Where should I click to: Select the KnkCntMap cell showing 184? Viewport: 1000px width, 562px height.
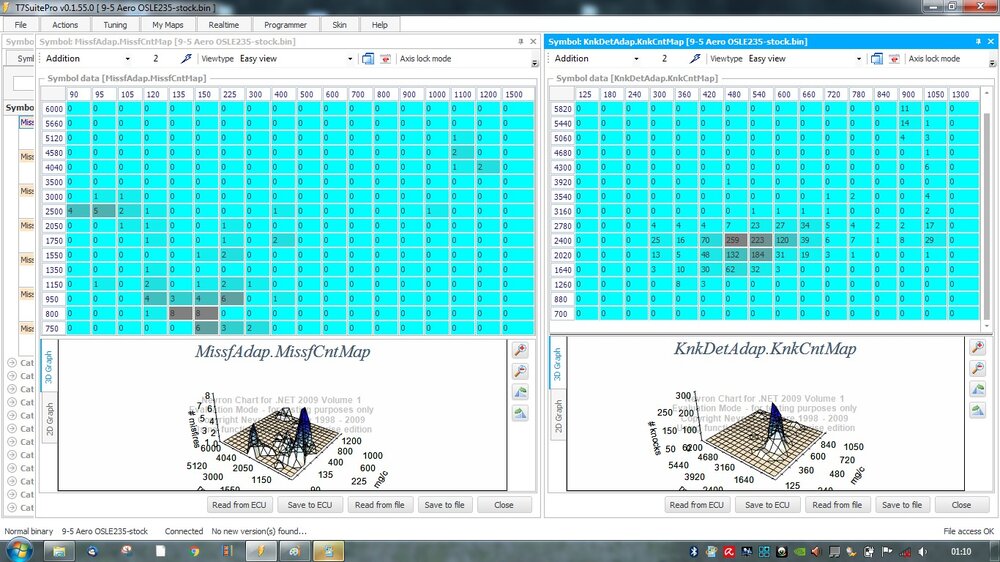761,255
